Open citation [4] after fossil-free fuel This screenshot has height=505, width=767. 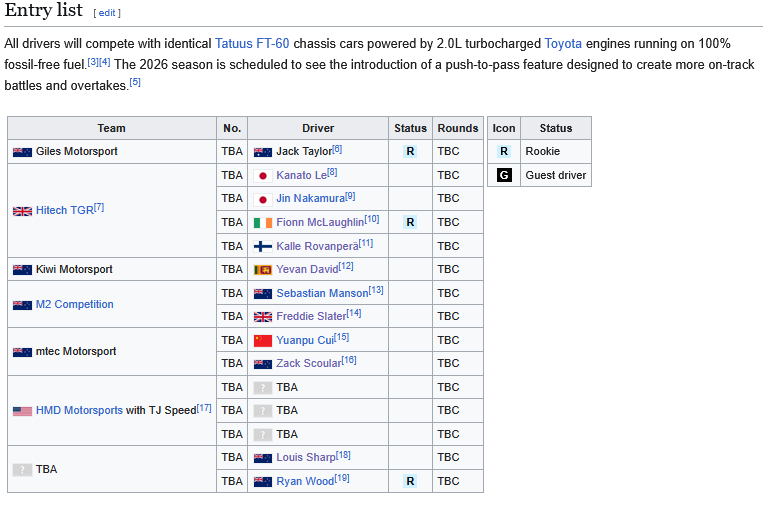(x=105, y=62)
